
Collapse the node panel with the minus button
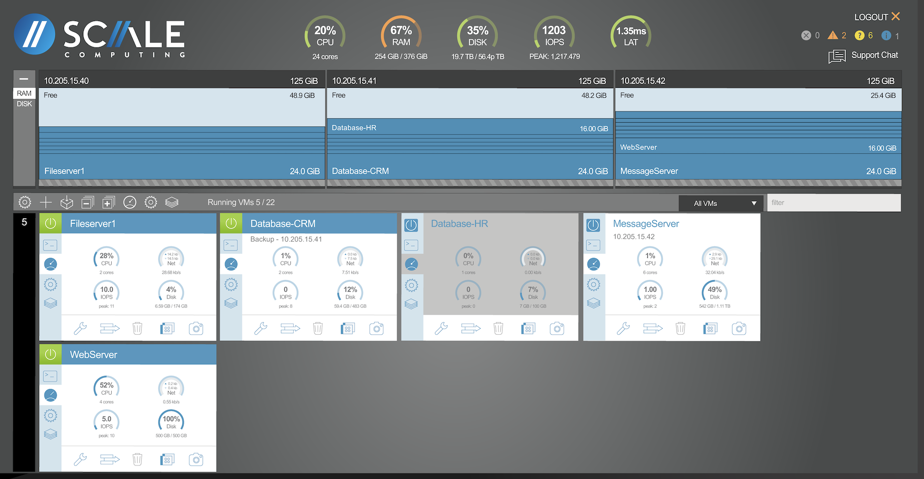pyautogui.click(x=24, y=79)
